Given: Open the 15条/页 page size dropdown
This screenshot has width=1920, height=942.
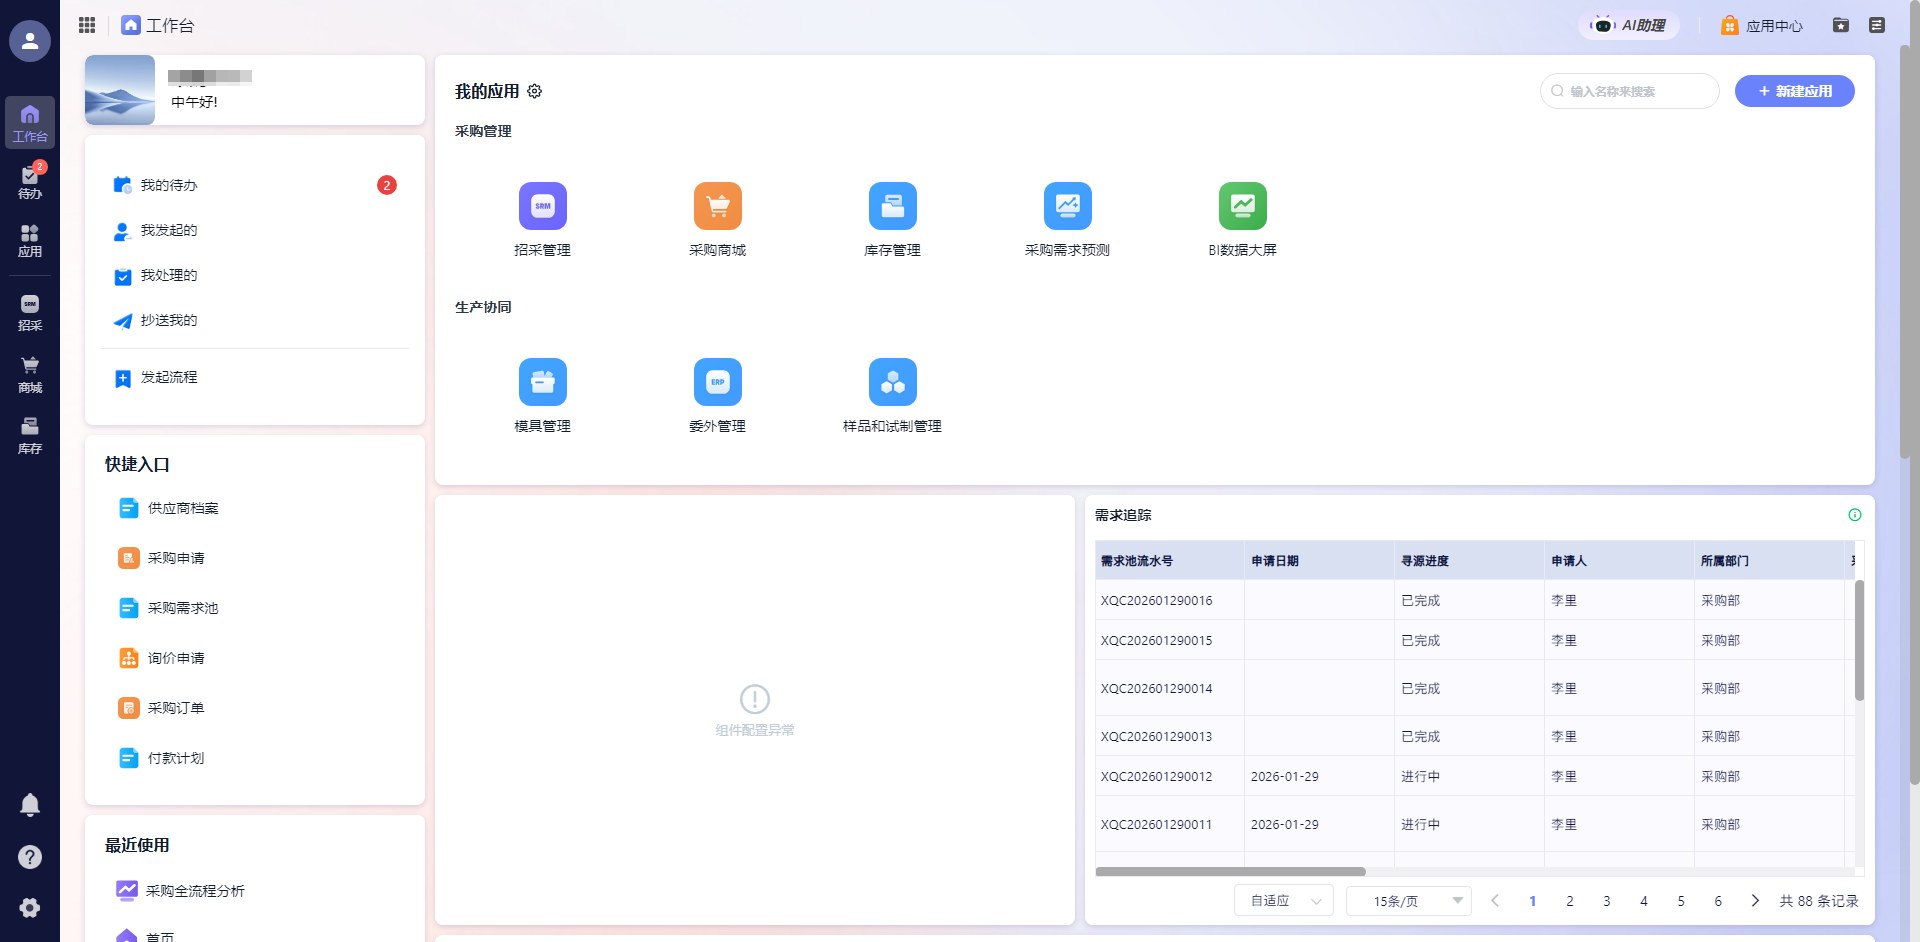Looking at the screenshot, I should pyautogui.click(x=1408, y=901).
